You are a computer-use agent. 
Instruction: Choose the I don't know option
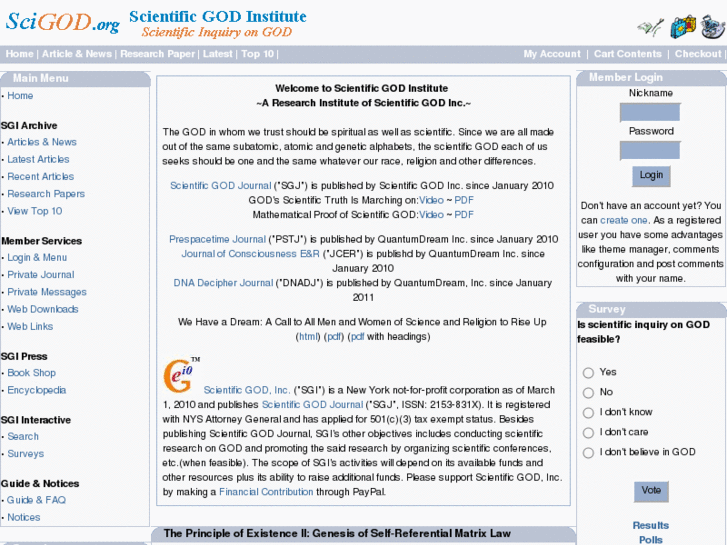pos(588,412)
